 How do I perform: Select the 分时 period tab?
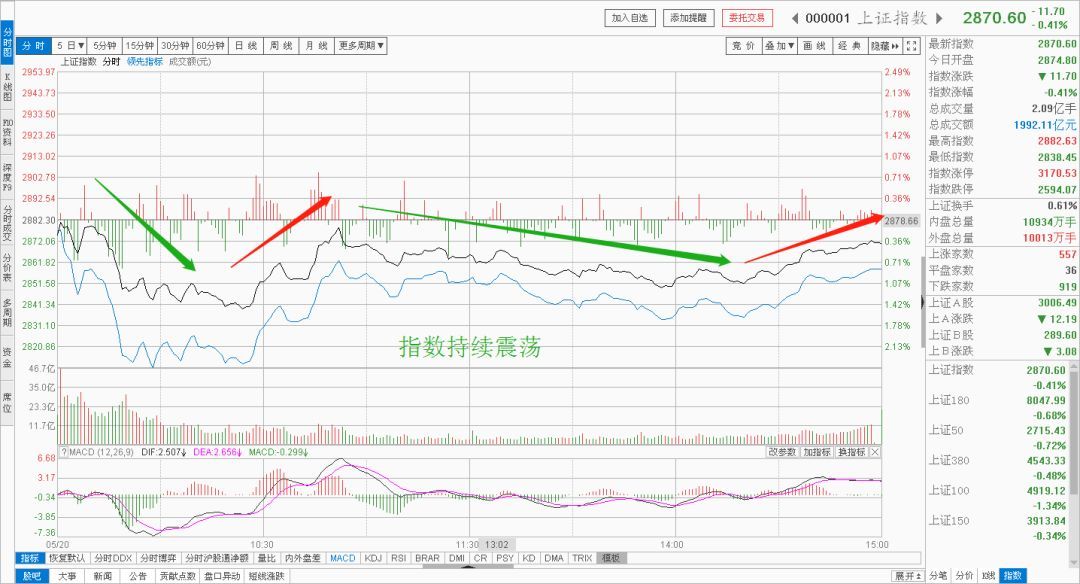tap(33, 45)
